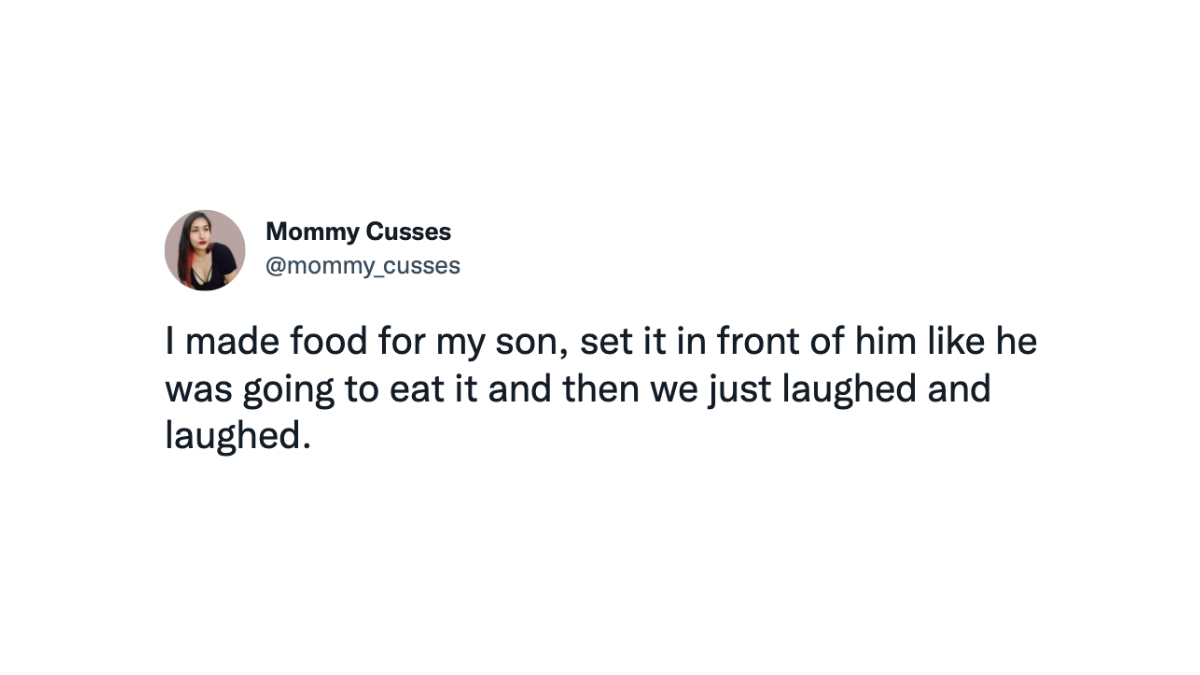Click the tweet's second line of text
The height and width of the screenshot is (675, 1200).
click(x=577, y=389)
